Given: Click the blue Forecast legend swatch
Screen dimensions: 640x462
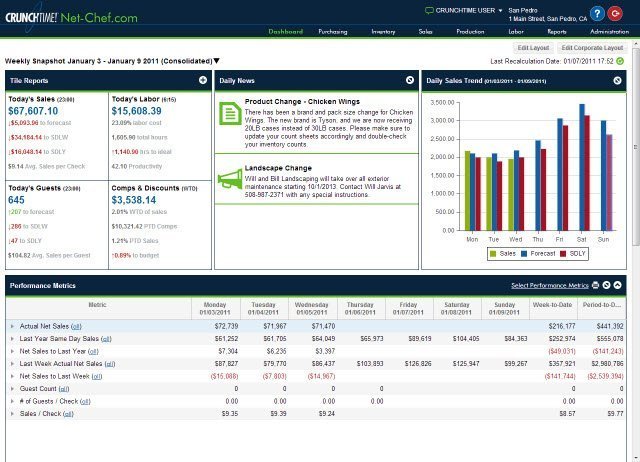Looking at the screenshot, I should click(x=524, y=254).
